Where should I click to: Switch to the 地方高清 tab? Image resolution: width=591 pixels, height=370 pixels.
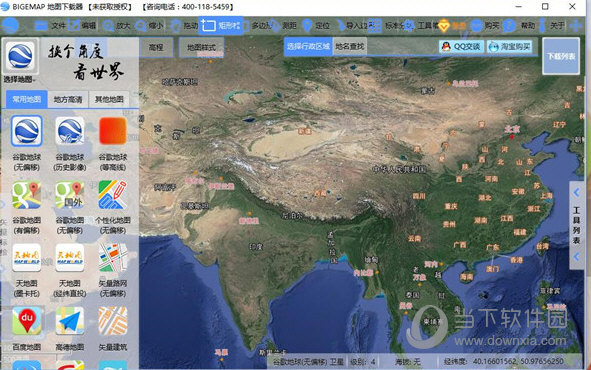68,99
